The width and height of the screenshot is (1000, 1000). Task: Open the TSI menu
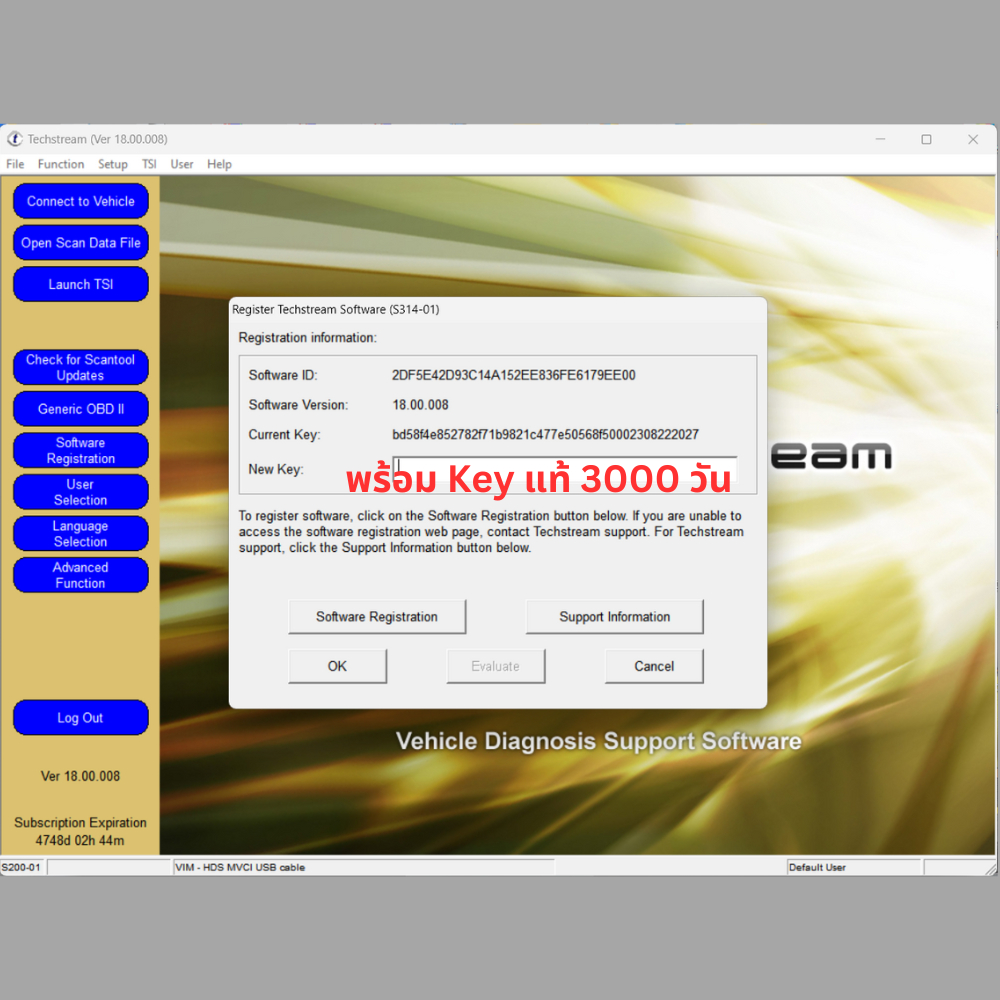click(x=149, y=164)
